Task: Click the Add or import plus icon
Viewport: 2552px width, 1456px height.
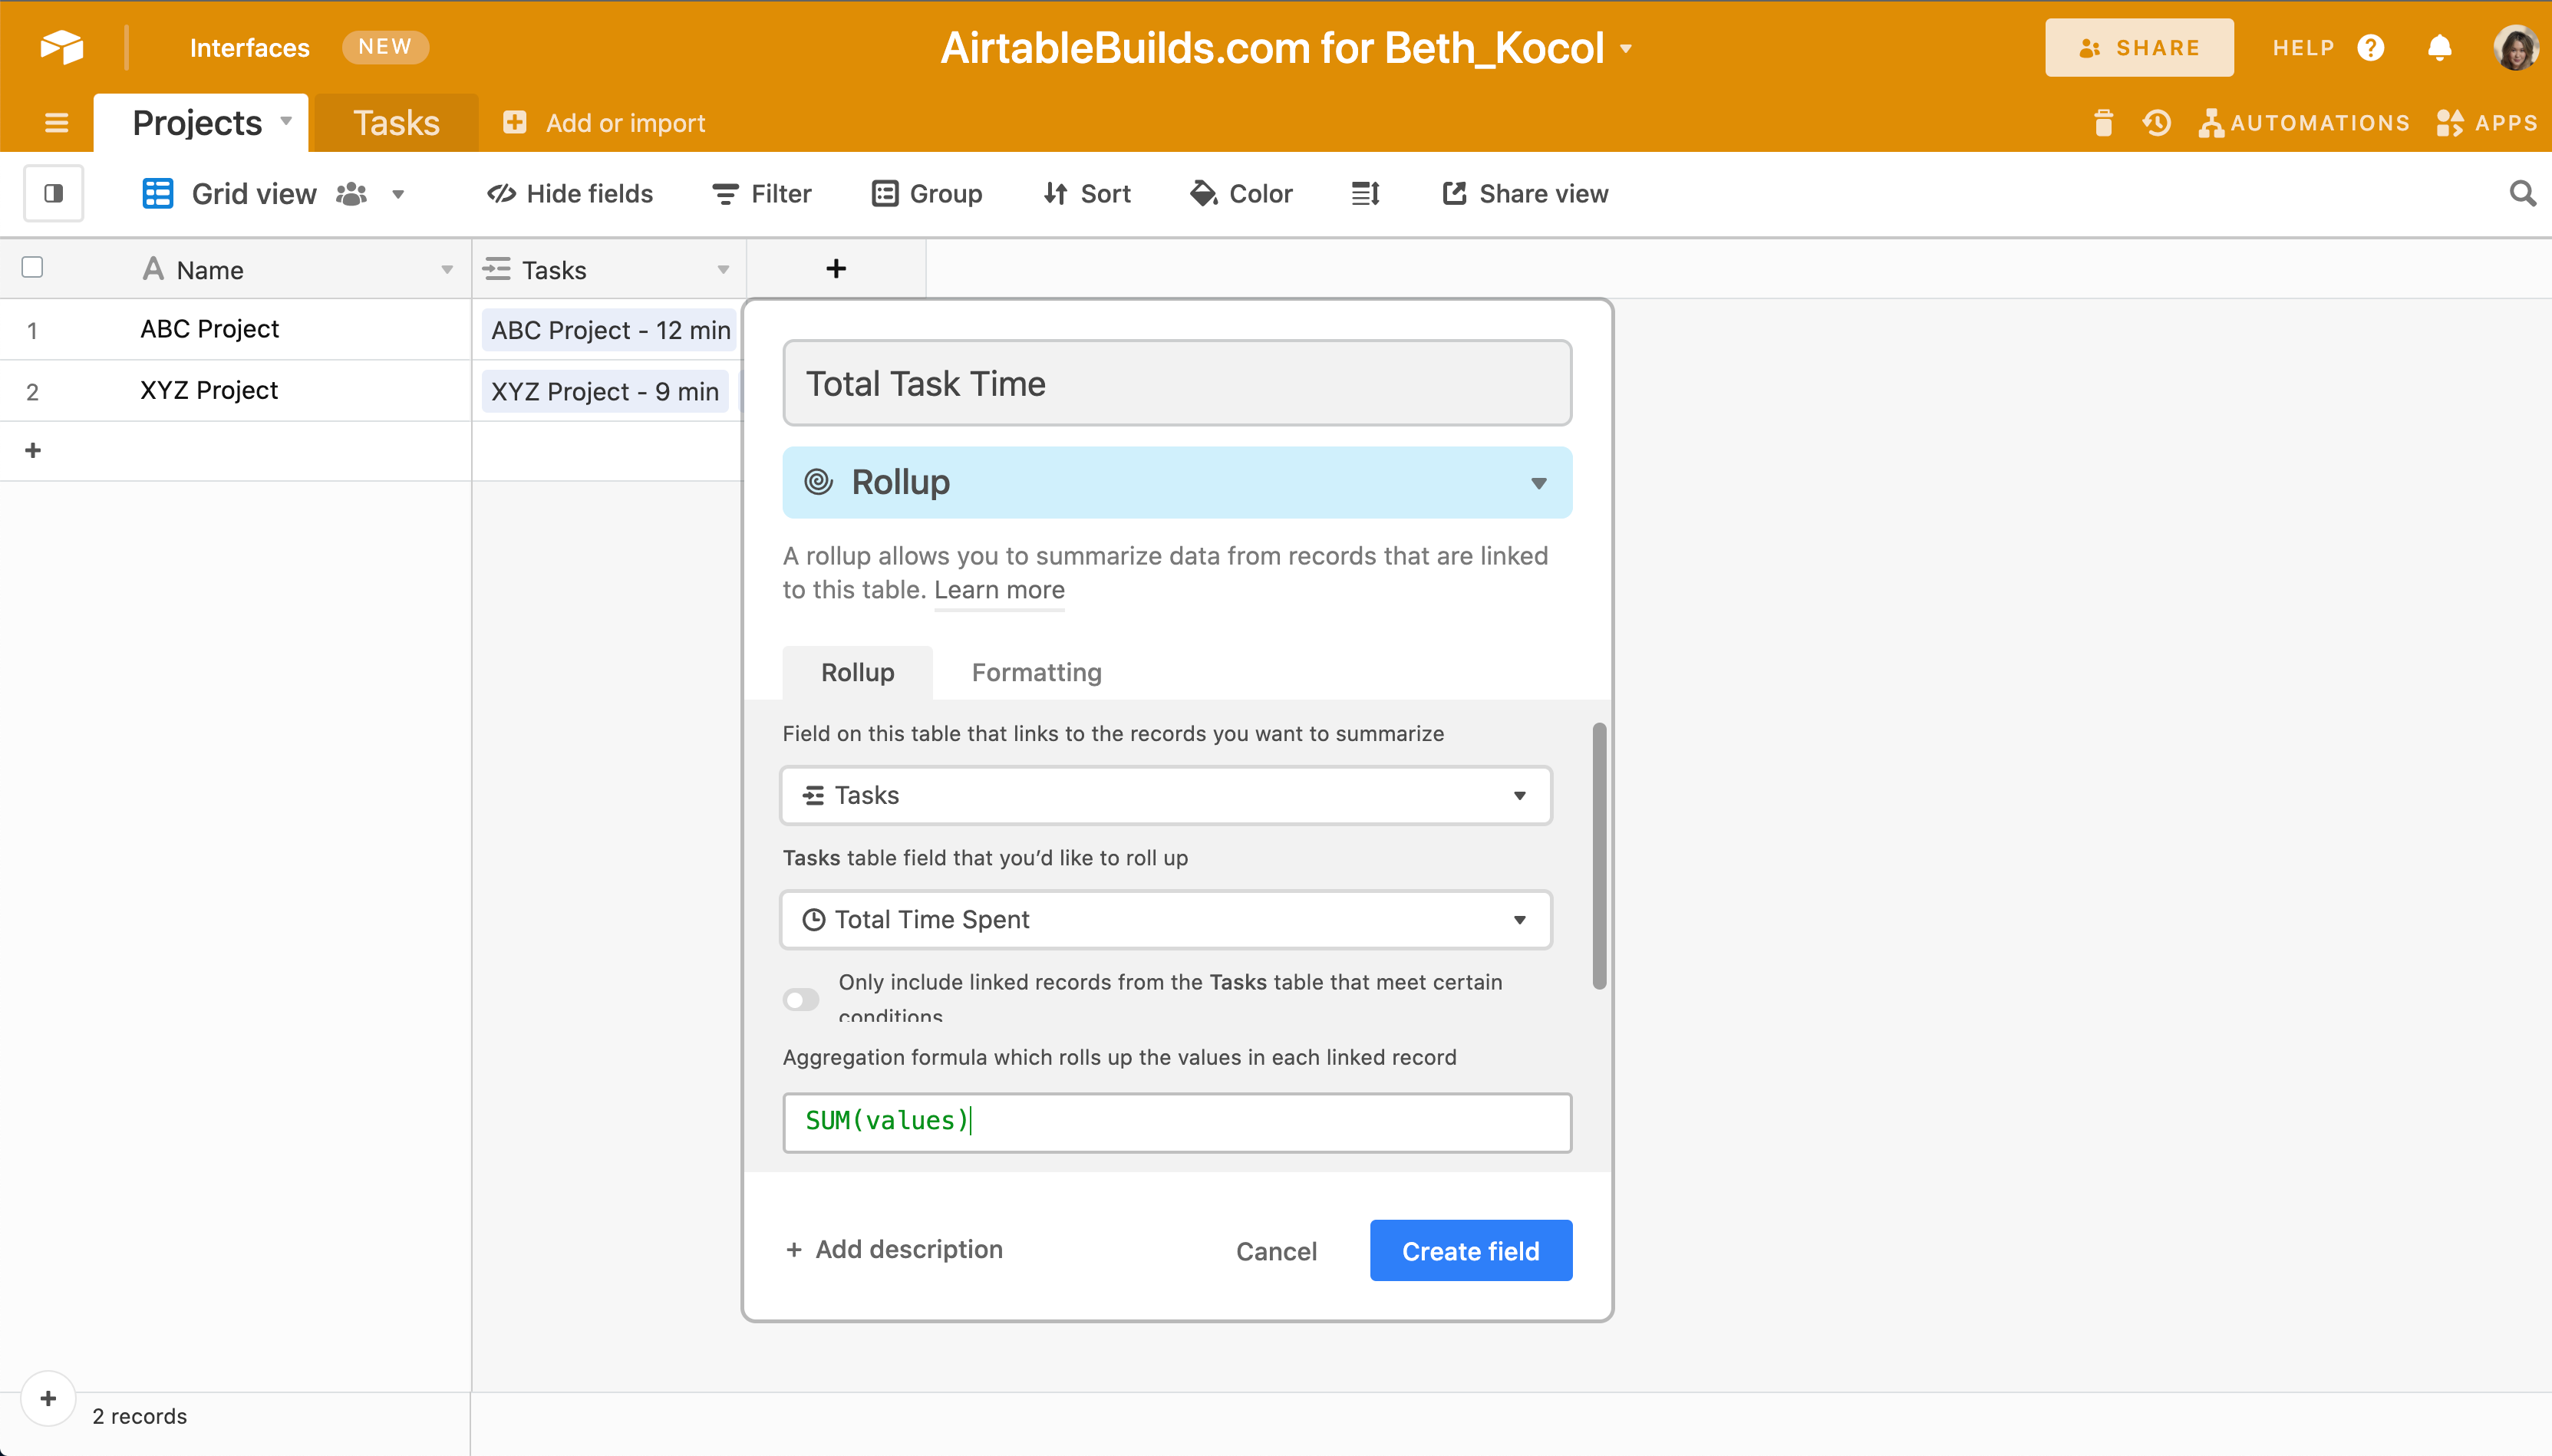Action: (x=514, y=122)
